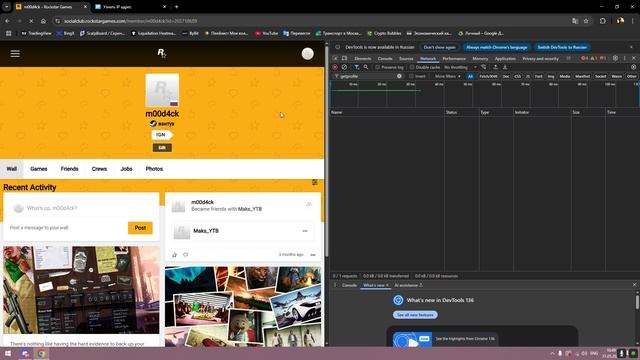Screen dimensions: 640x360
Task: Open the user avatar in page header
Action: 307,53
